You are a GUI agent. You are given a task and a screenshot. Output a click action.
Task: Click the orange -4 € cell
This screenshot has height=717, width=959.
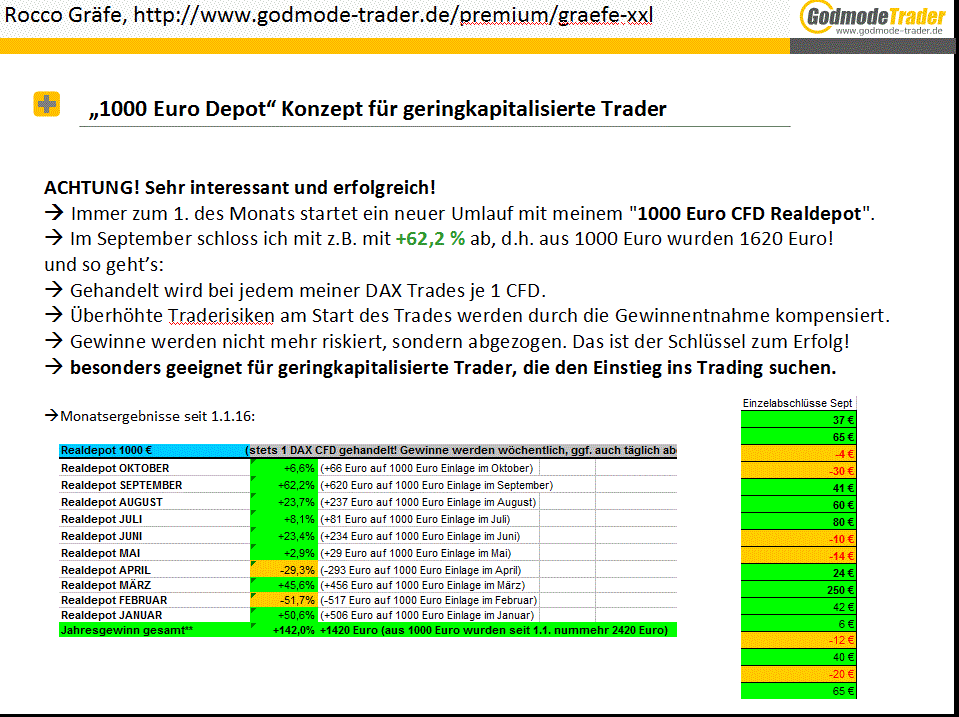pyautogui.click(x=798, y=454)
